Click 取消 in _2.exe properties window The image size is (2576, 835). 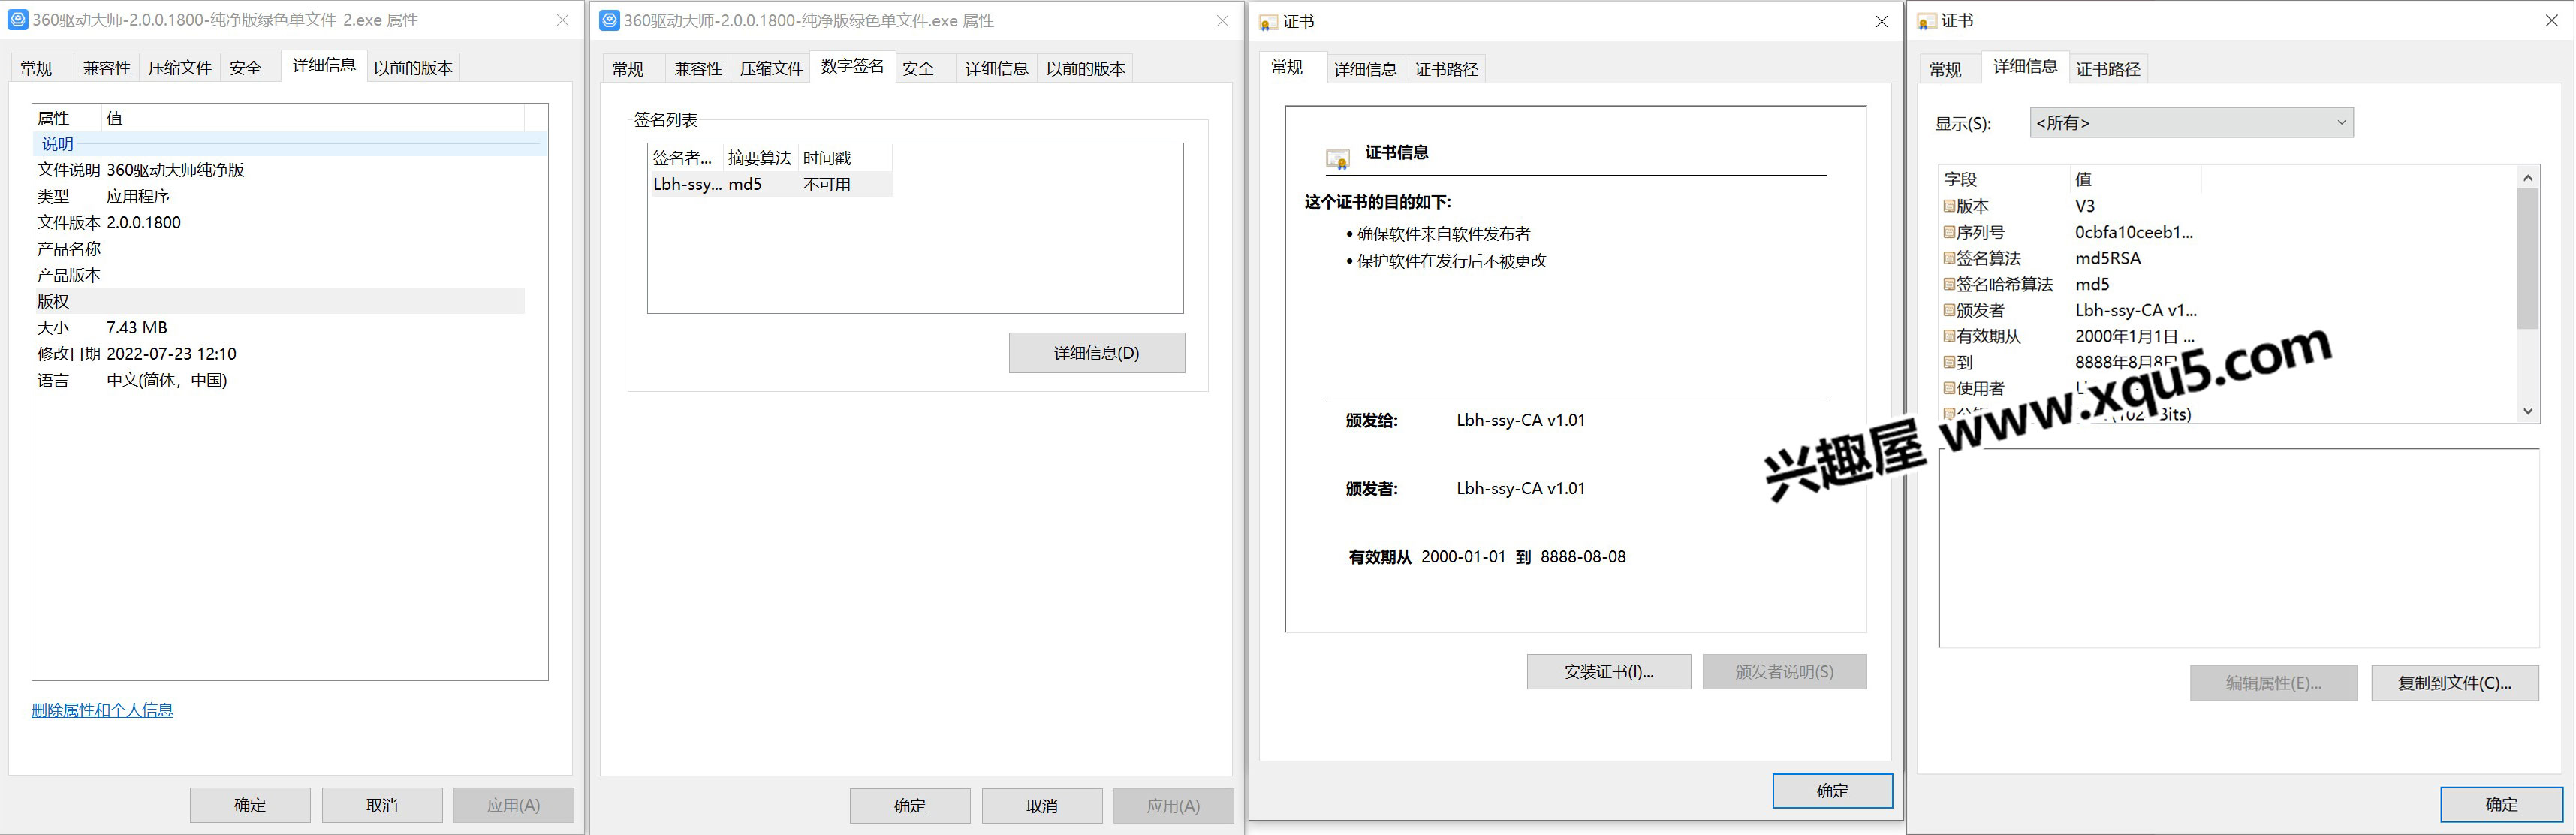(x=382, y=805)
